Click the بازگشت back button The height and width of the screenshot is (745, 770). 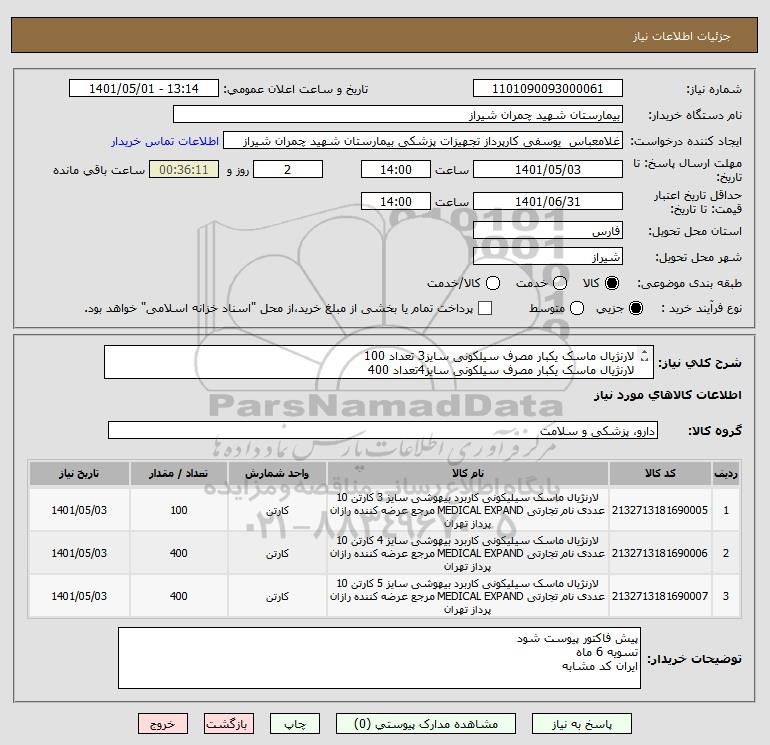tap(229, 724)
